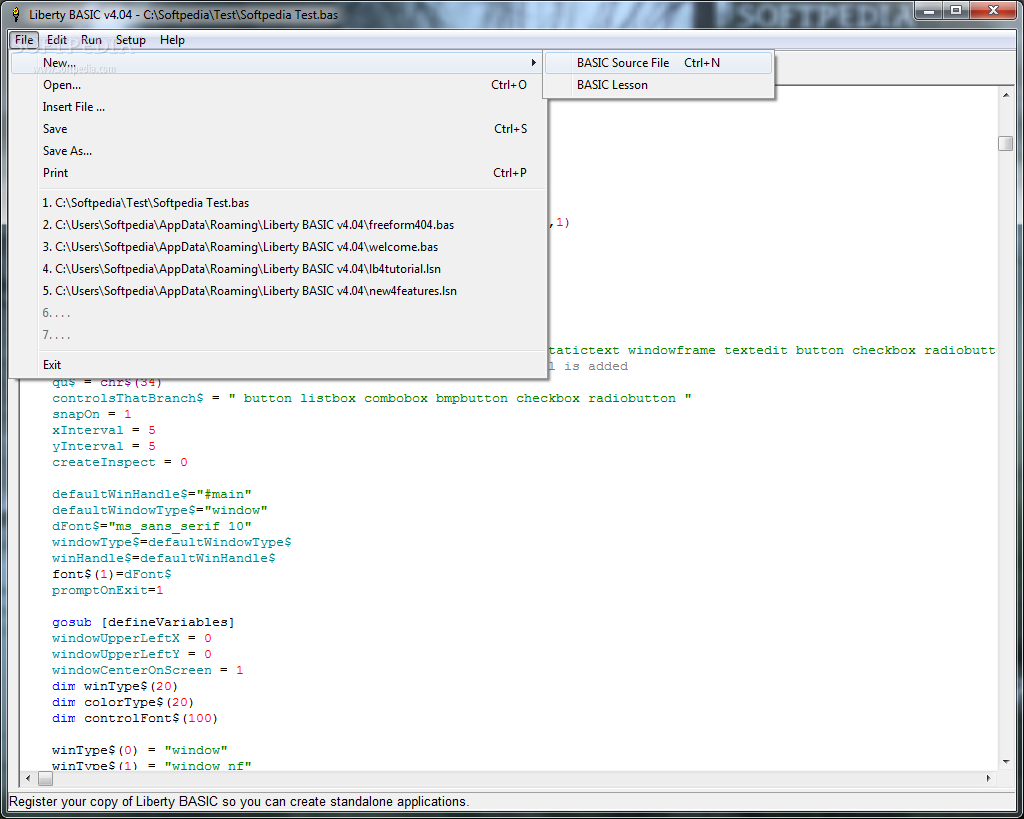Viewport: 1024px width, 819px height.
Task: Open recent file freeform404.bas
Action: (x=279, y=225)
